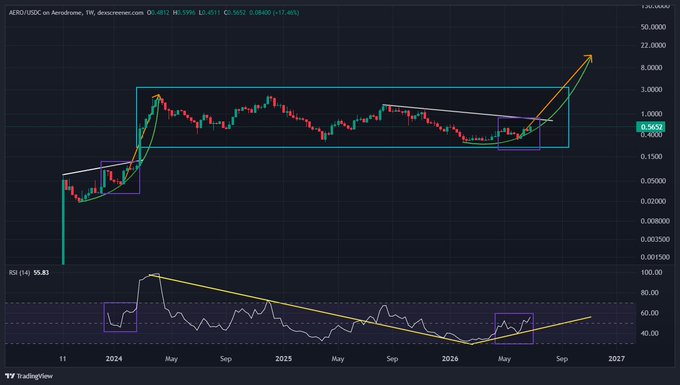Click the 0.05000 price axis label
Image resolution: width=680 pixels, height=385 pixels.
click(653, 181)
